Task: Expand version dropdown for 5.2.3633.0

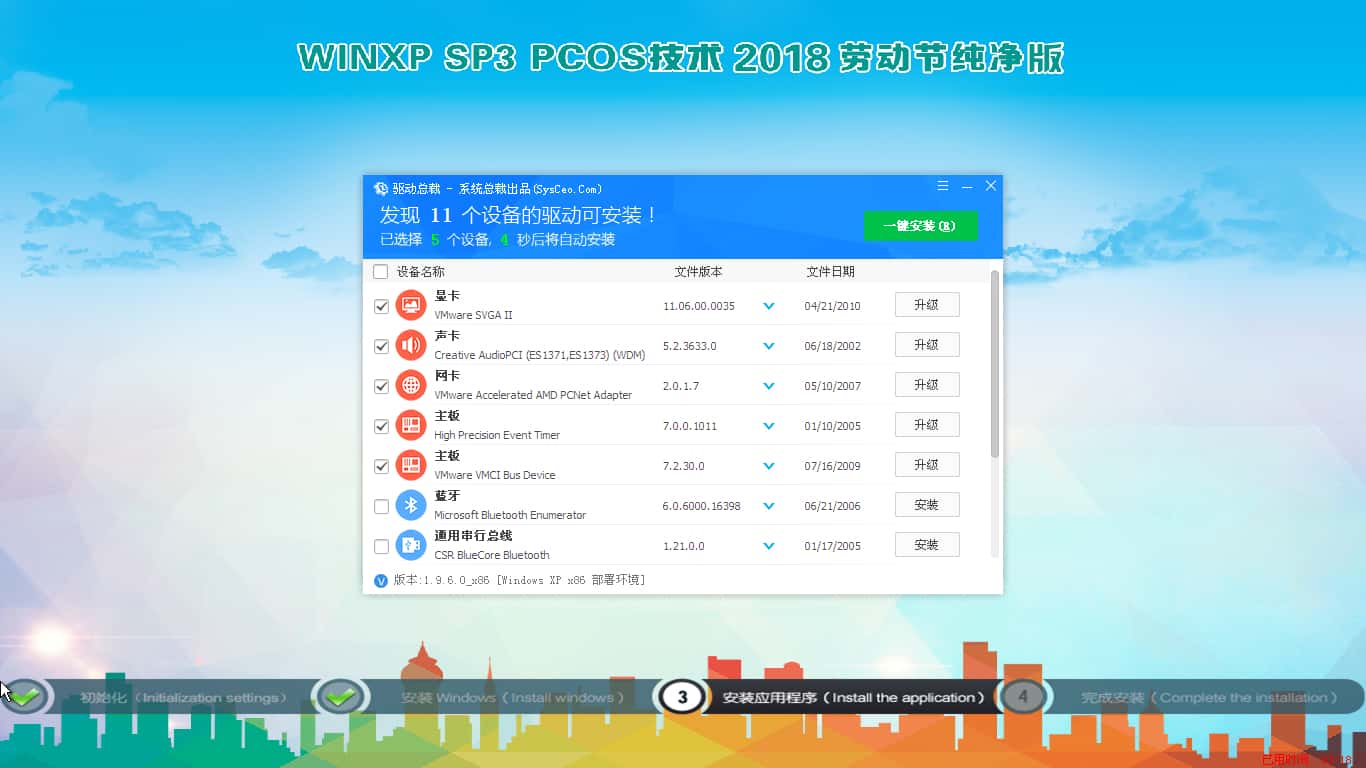Action: click(x=769, y=346)
